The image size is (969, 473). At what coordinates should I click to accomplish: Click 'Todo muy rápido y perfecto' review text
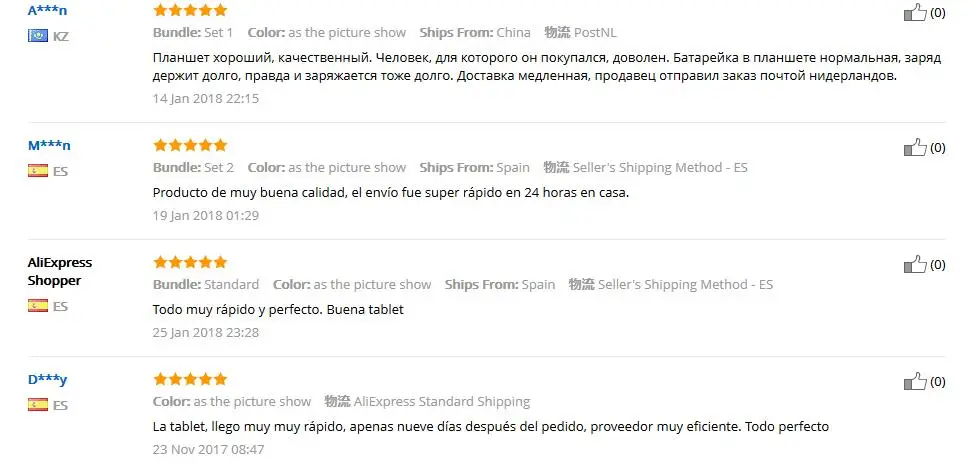[237, 309]
